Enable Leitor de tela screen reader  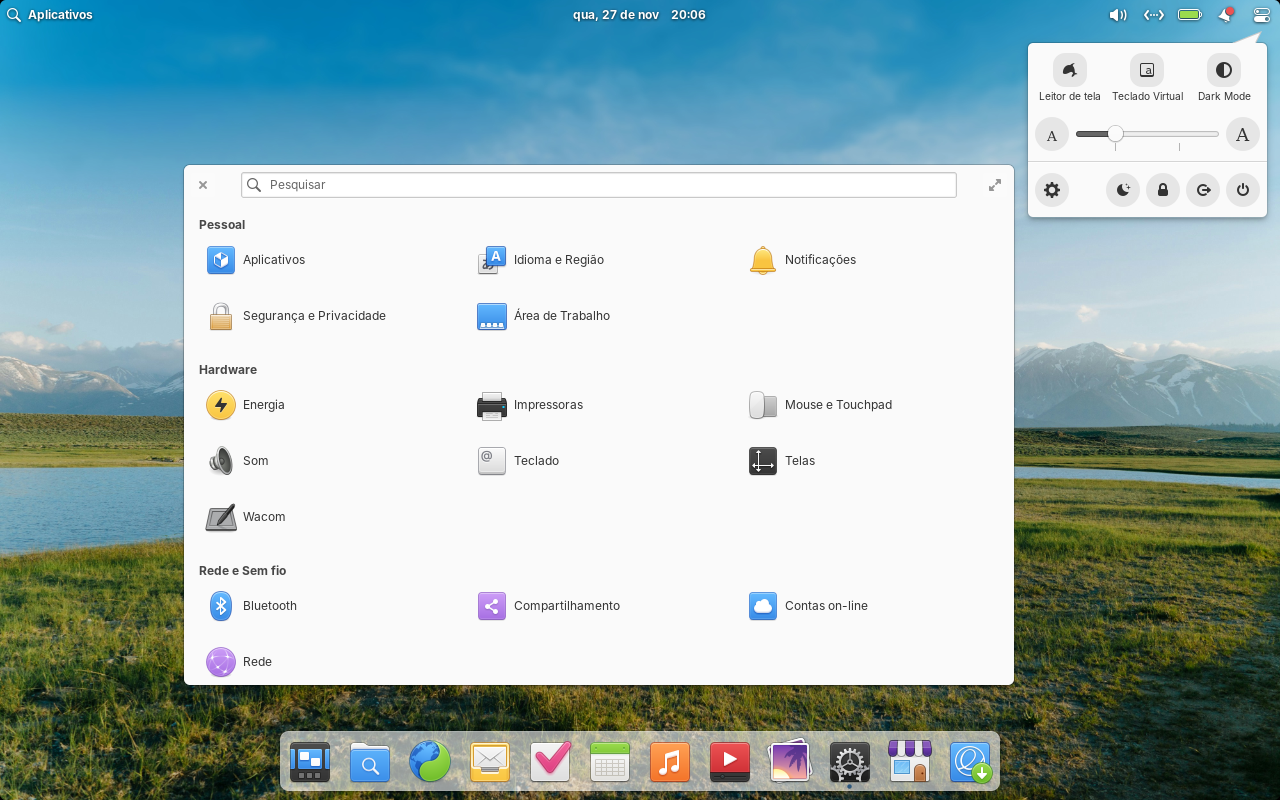(x=1068, y=70)
